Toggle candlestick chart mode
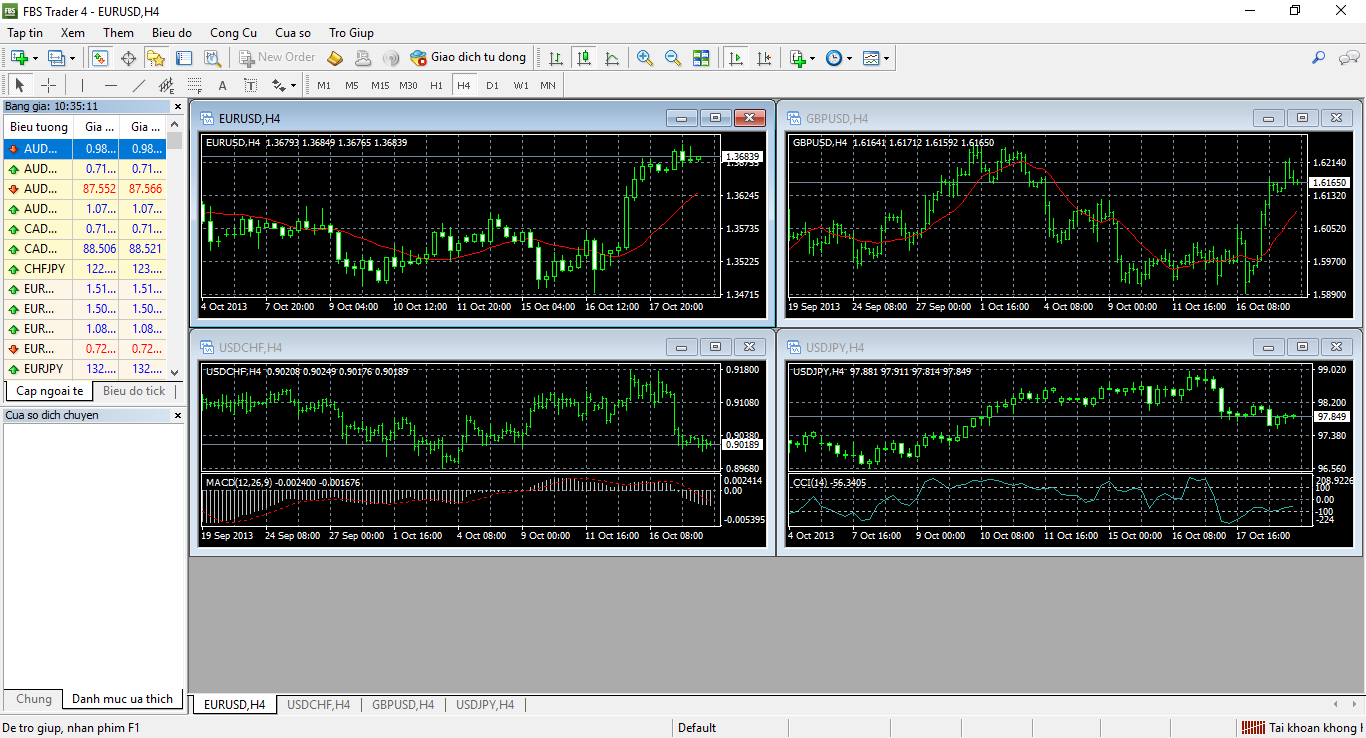Viewport: 1366px width, 738px height. [584, 58]
